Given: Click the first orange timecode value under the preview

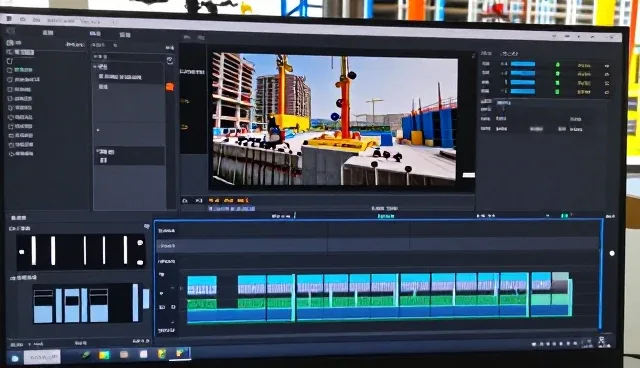Looking at the screenshot, I should (214, 200).
